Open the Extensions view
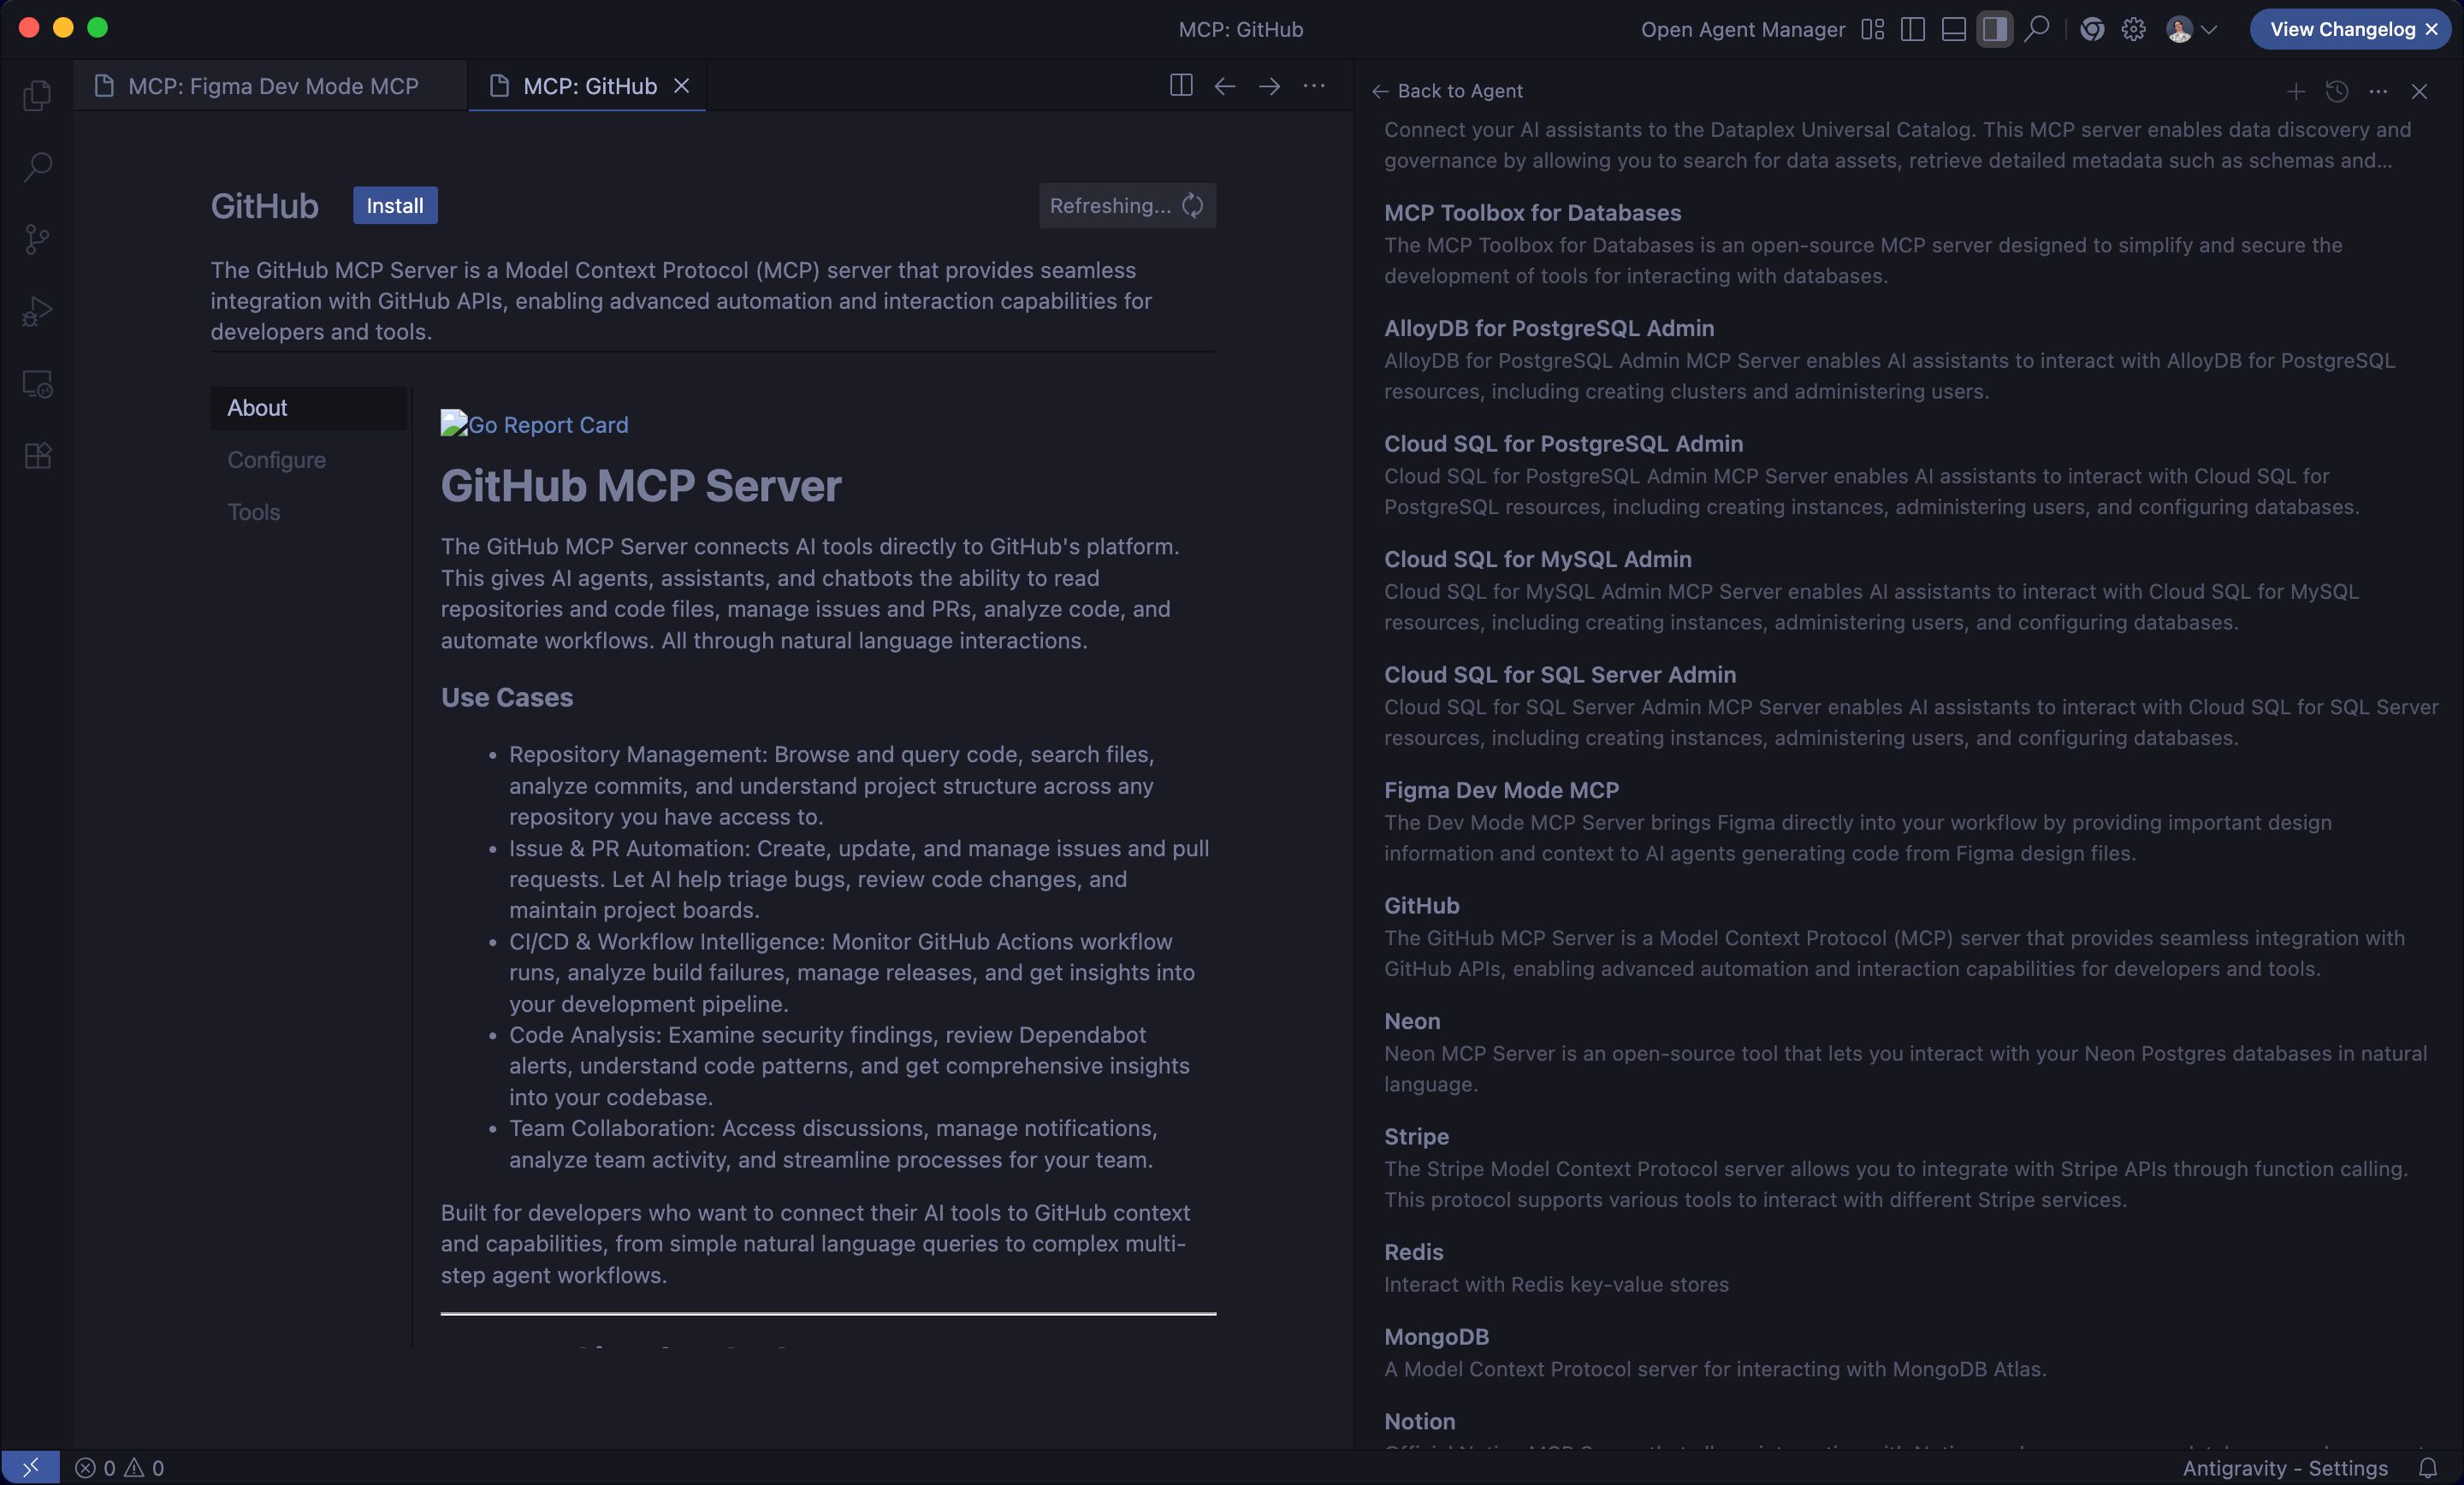The height and width of the screenshot is (1485, 2464). 37,456
